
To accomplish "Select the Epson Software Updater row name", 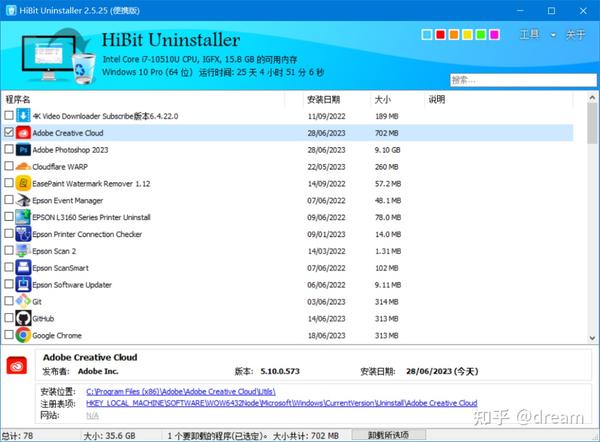I will [x=72, y=285].
